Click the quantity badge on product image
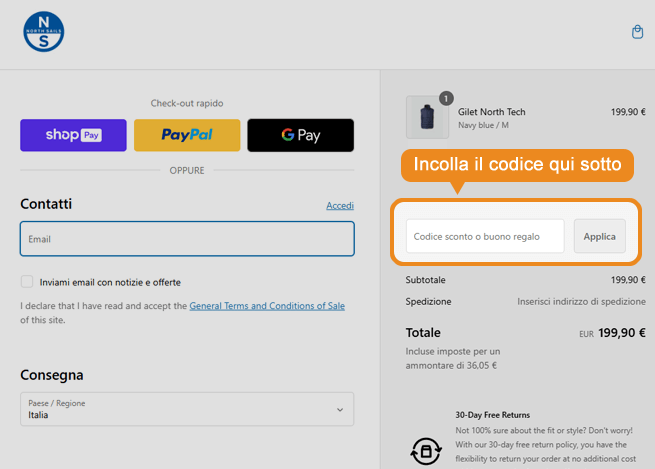 (446, 98)
